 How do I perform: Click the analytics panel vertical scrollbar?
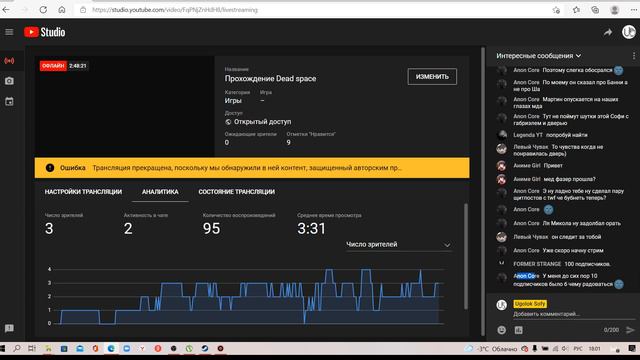(x=466, y=256)
